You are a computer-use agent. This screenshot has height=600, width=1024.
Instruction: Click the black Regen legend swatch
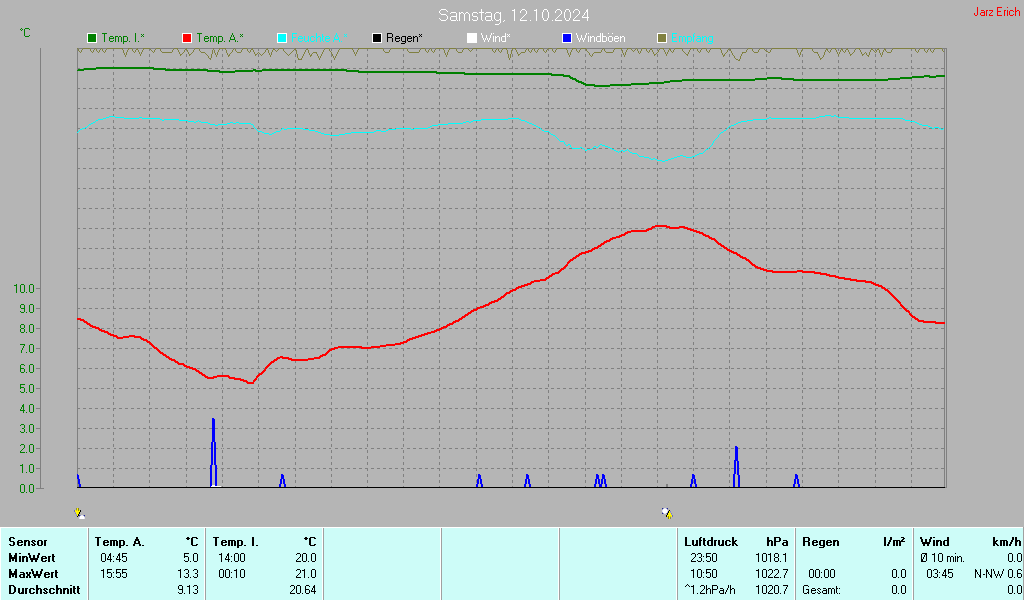(377, 39)
